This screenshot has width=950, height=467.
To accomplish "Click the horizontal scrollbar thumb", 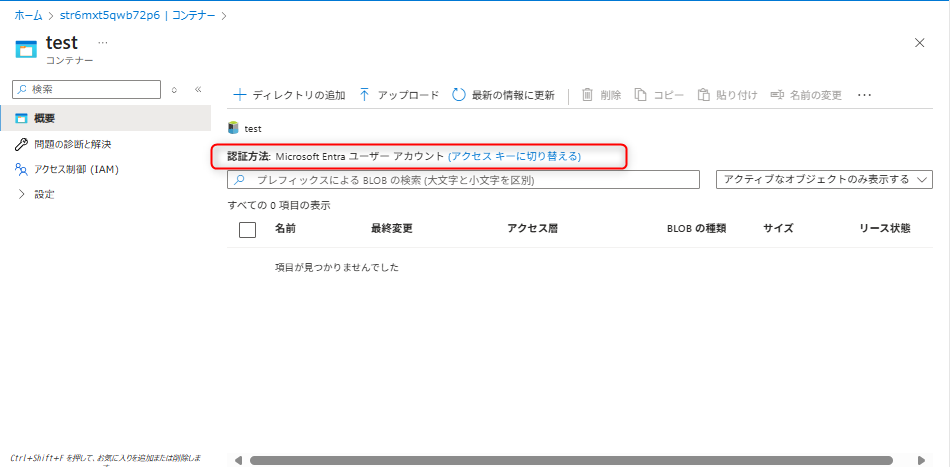I will click(x=571, y=460).
